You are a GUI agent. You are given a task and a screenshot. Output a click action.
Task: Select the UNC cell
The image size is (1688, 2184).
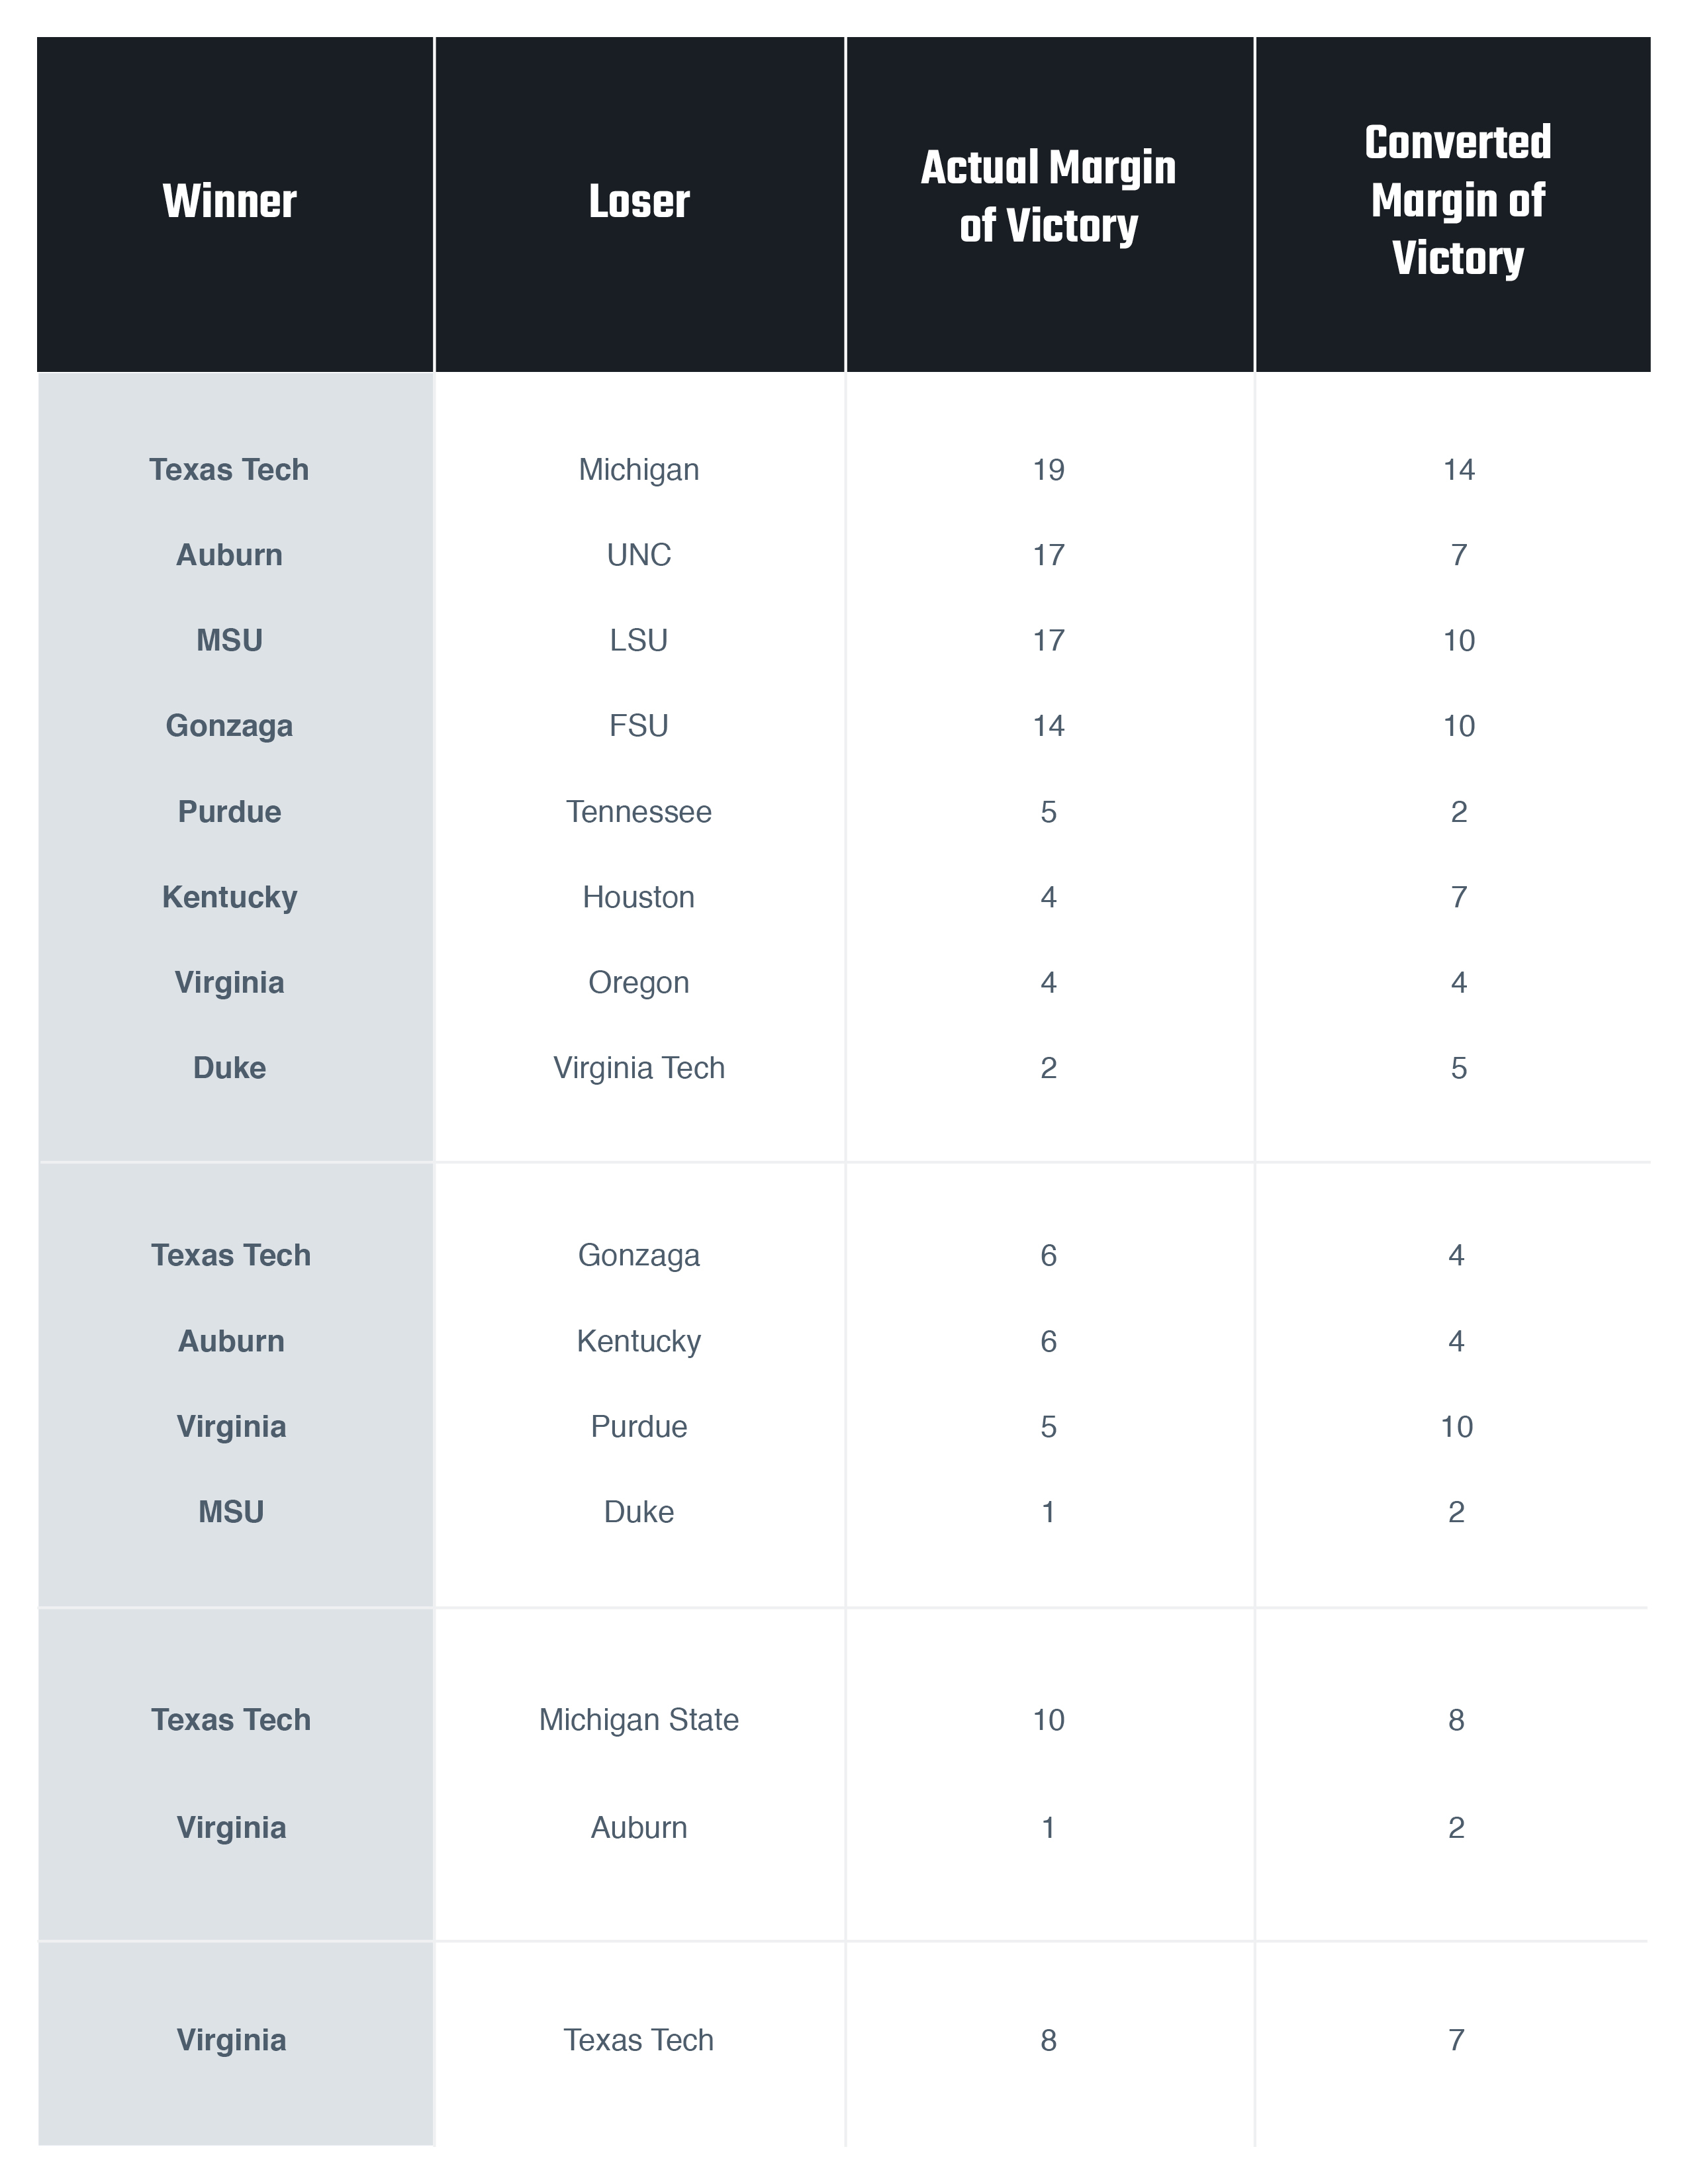point(639,555)
